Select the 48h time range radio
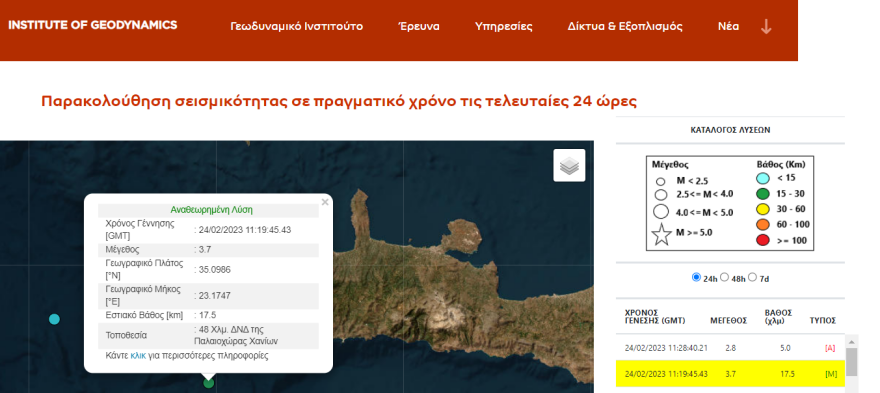This screenshot has height=393, width=880. pos(725,277)
